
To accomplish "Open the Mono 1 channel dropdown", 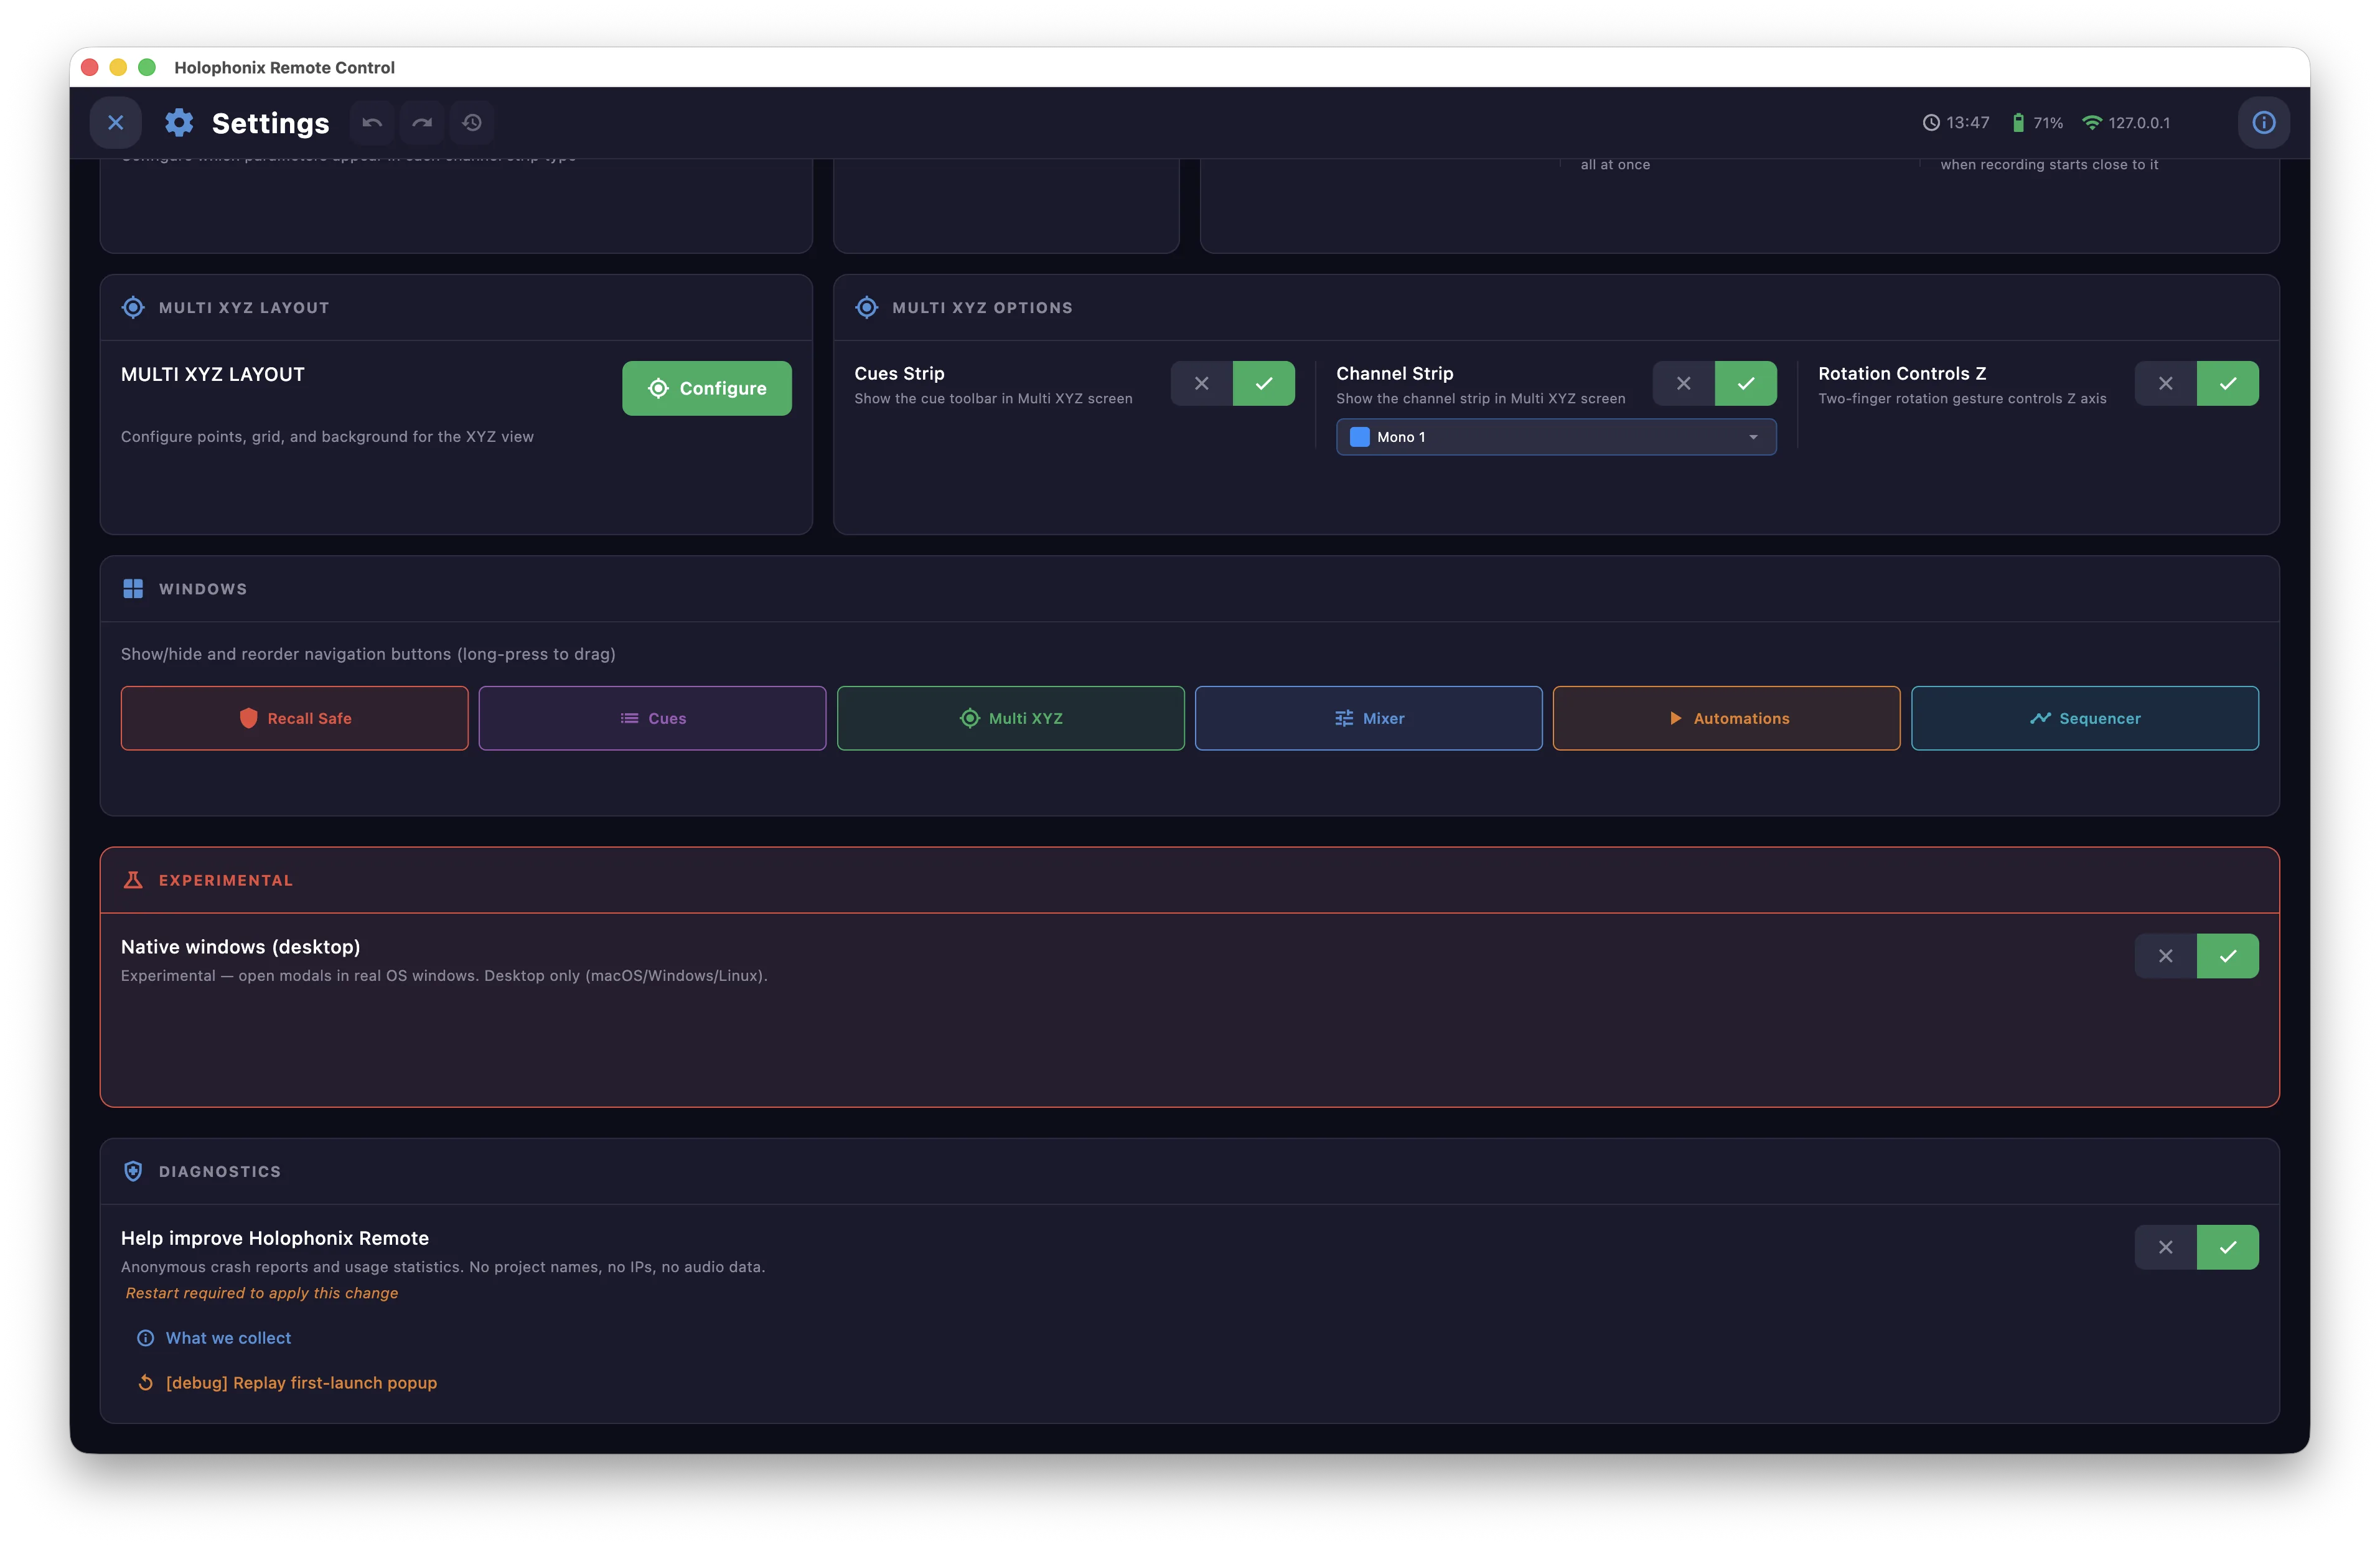I will pos(1556,437).
